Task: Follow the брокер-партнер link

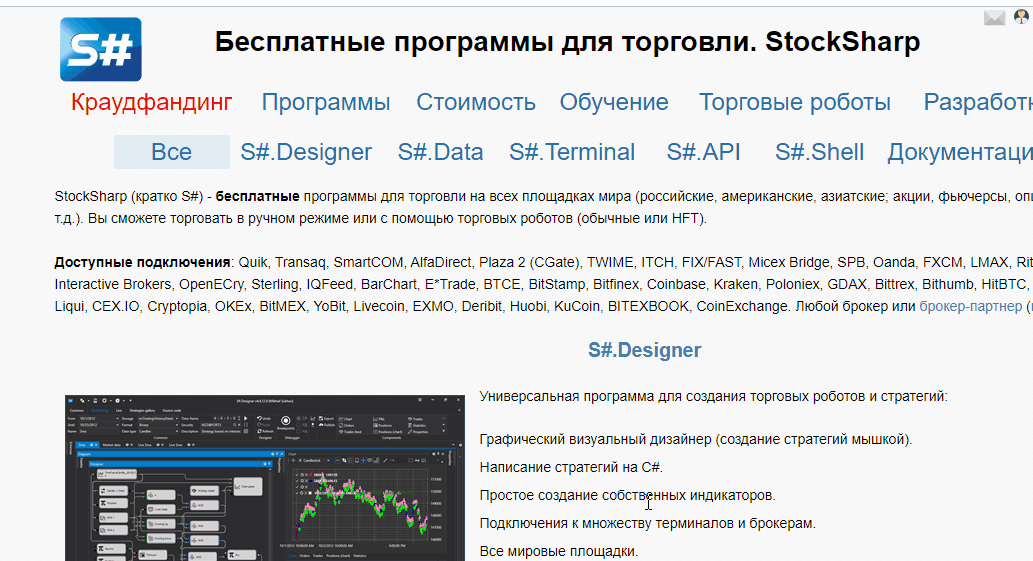Action: (970, 306)
